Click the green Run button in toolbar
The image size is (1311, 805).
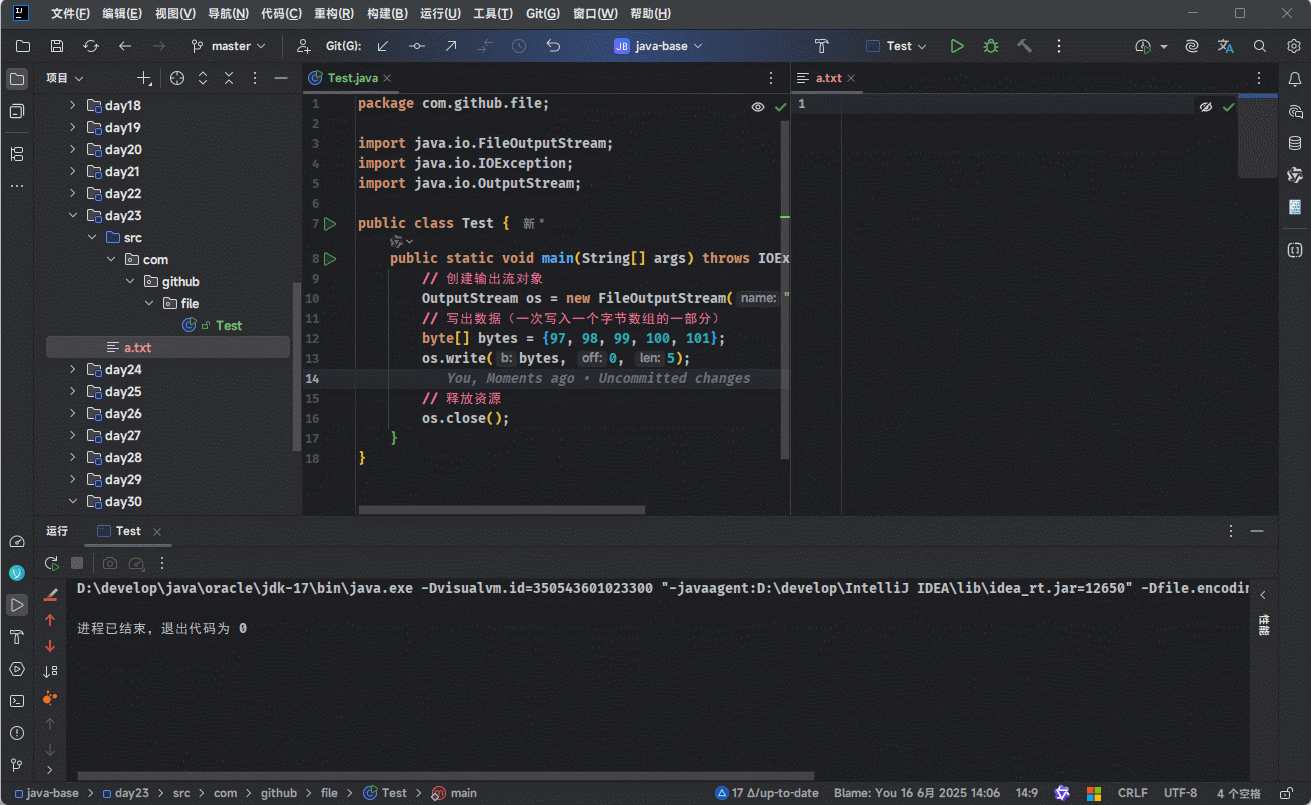coord(957,46)
